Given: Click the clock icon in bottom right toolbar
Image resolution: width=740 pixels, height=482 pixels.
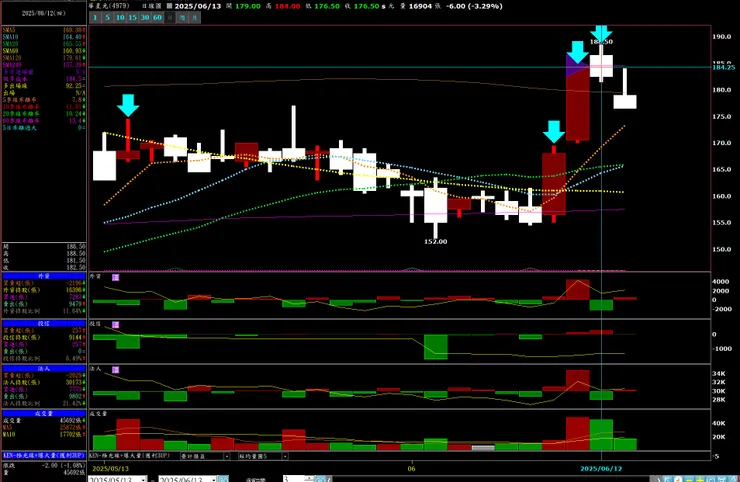Looking at the screenshot, I should tap(678, 479).
